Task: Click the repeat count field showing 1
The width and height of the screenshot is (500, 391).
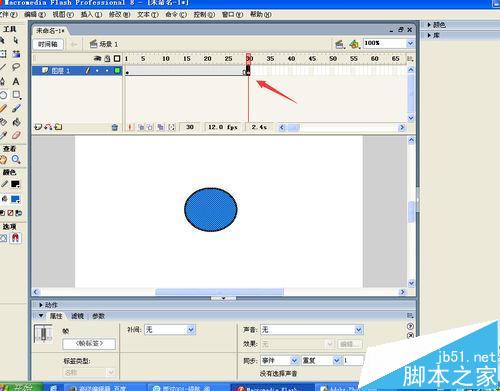Action: coord(353,360)
